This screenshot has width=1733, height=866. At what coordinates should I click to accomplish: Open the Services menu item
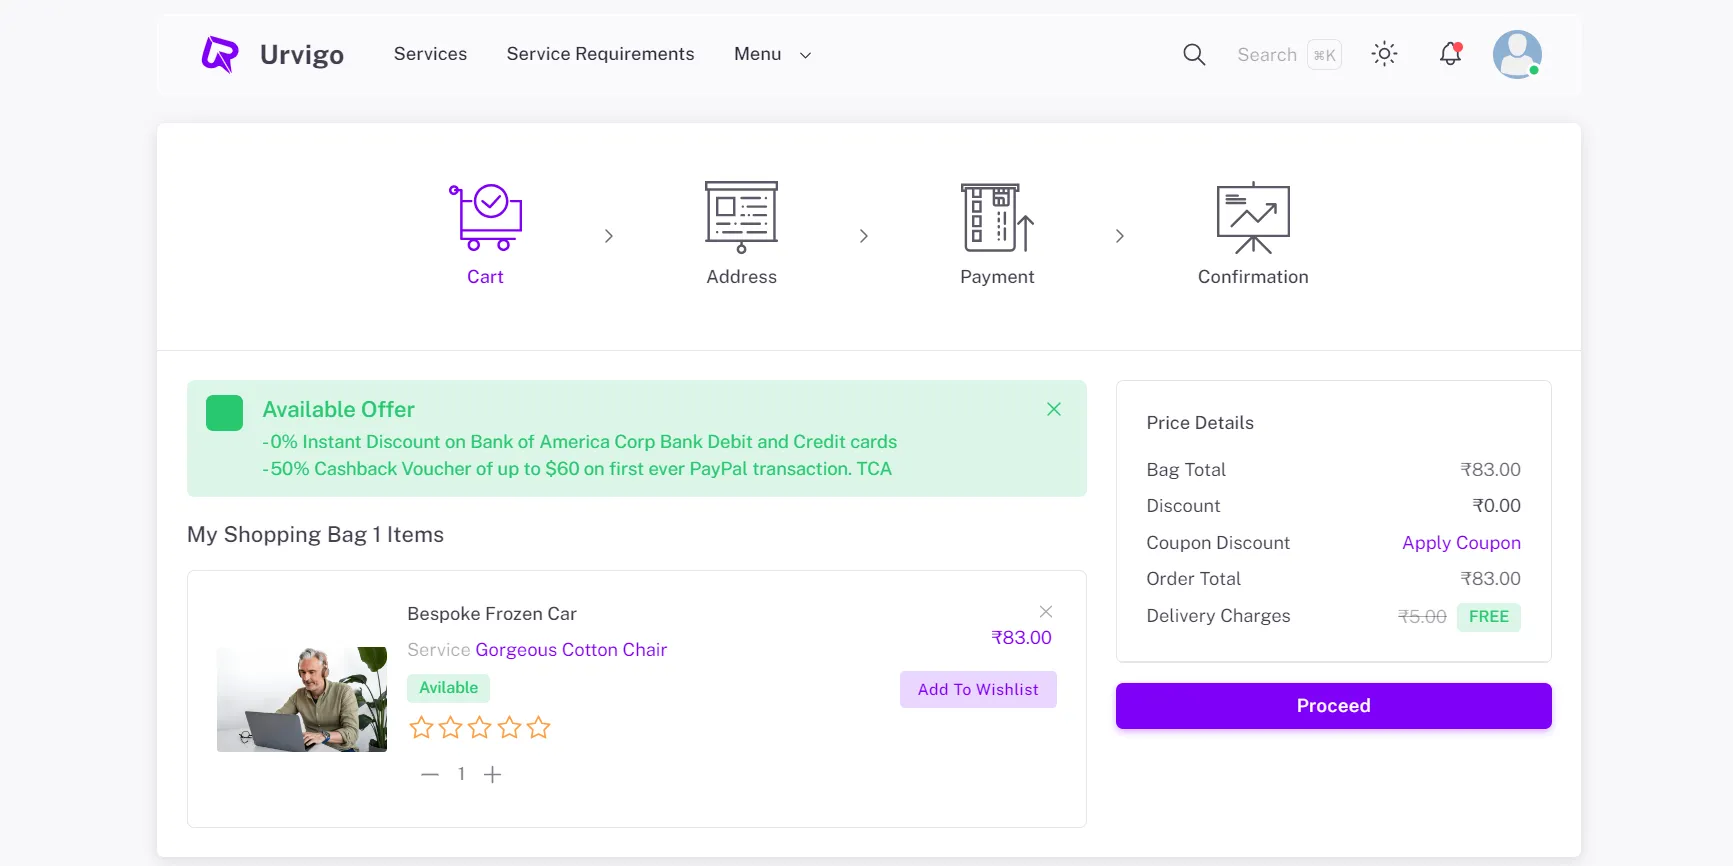point(430,54)
